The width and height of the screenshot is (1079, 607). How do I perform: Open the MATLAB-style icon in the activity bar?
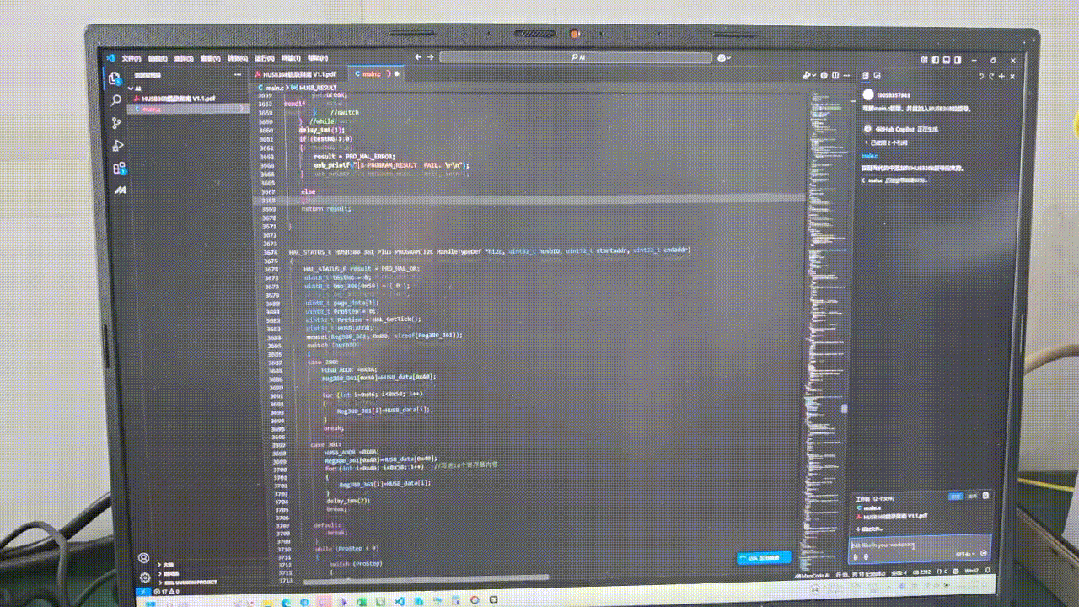point(120,190)
